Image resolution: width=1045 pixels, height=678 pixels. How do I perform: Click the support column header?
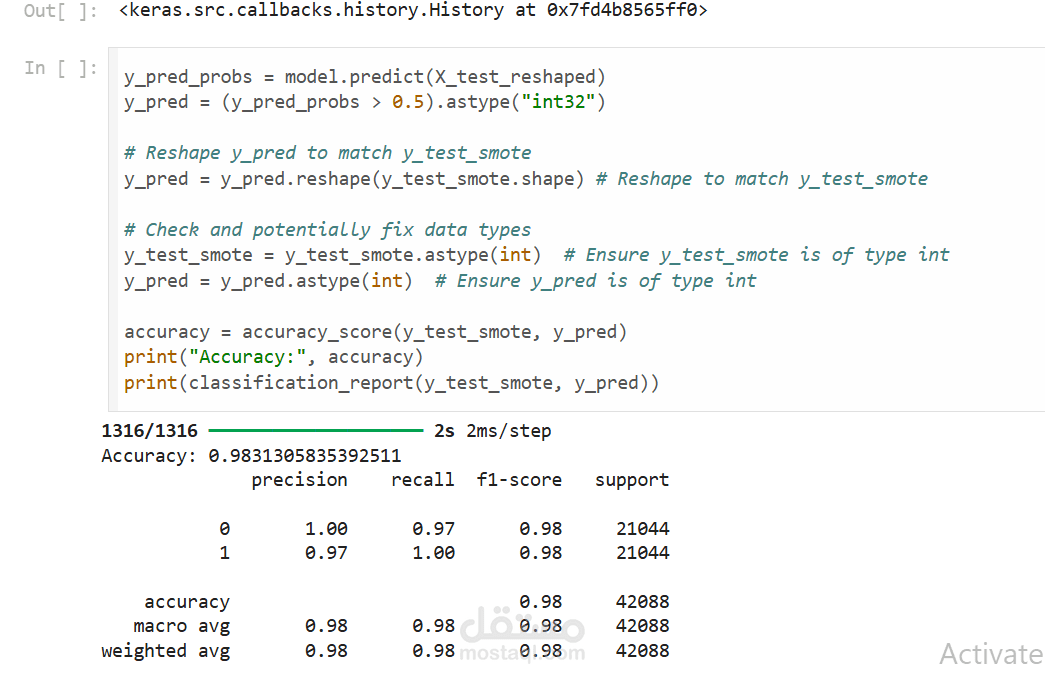coord(632,480)
